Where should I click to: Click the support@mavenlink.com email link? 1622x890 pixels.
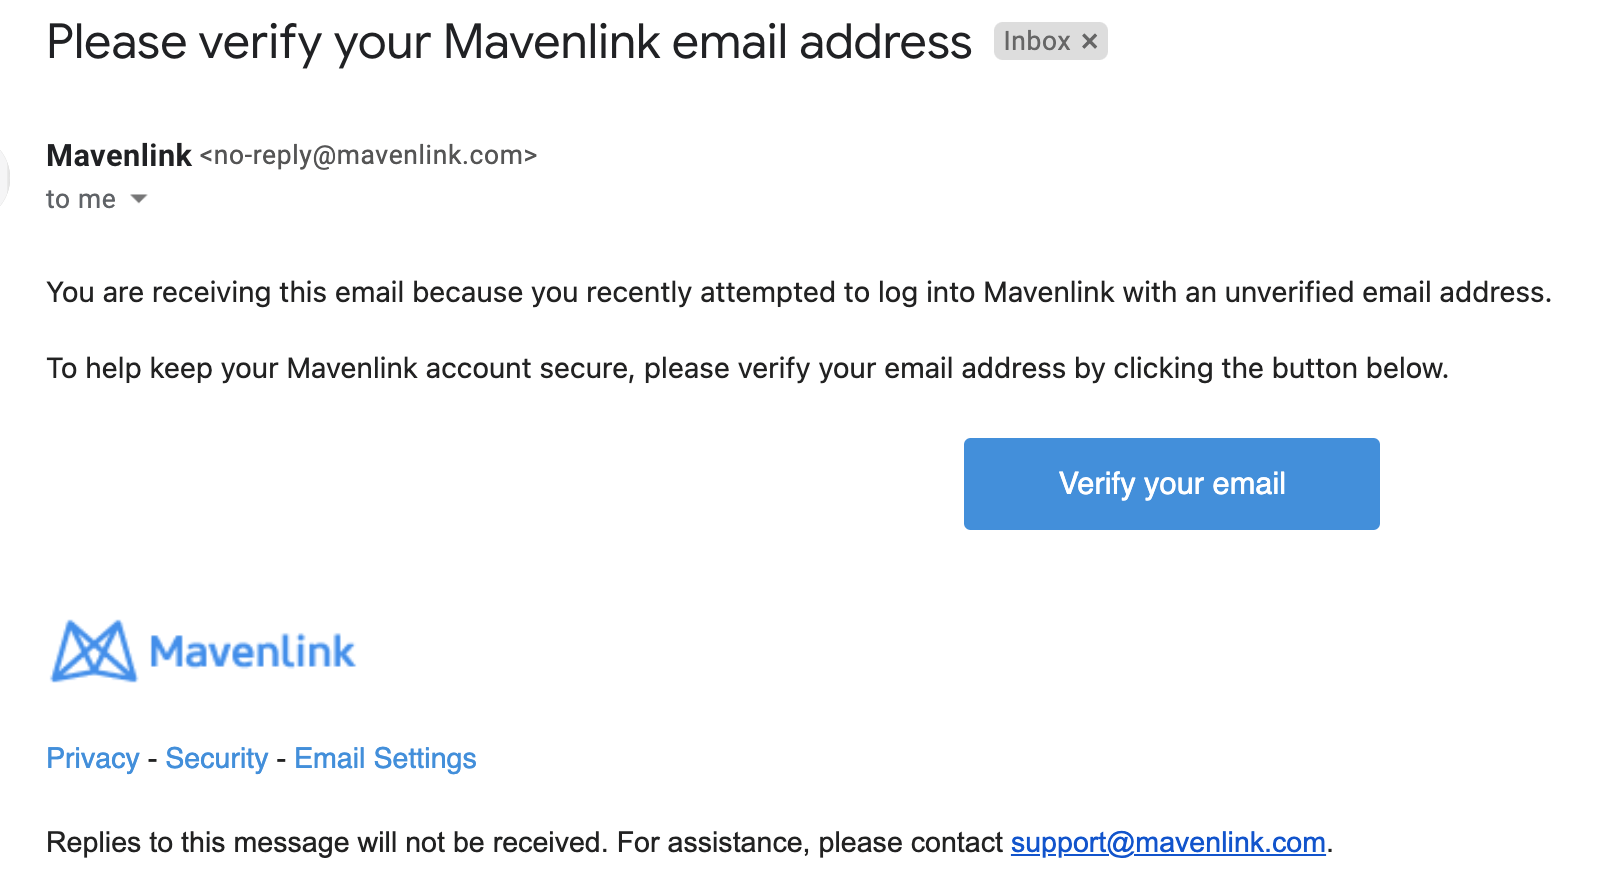pos(1168,843)
